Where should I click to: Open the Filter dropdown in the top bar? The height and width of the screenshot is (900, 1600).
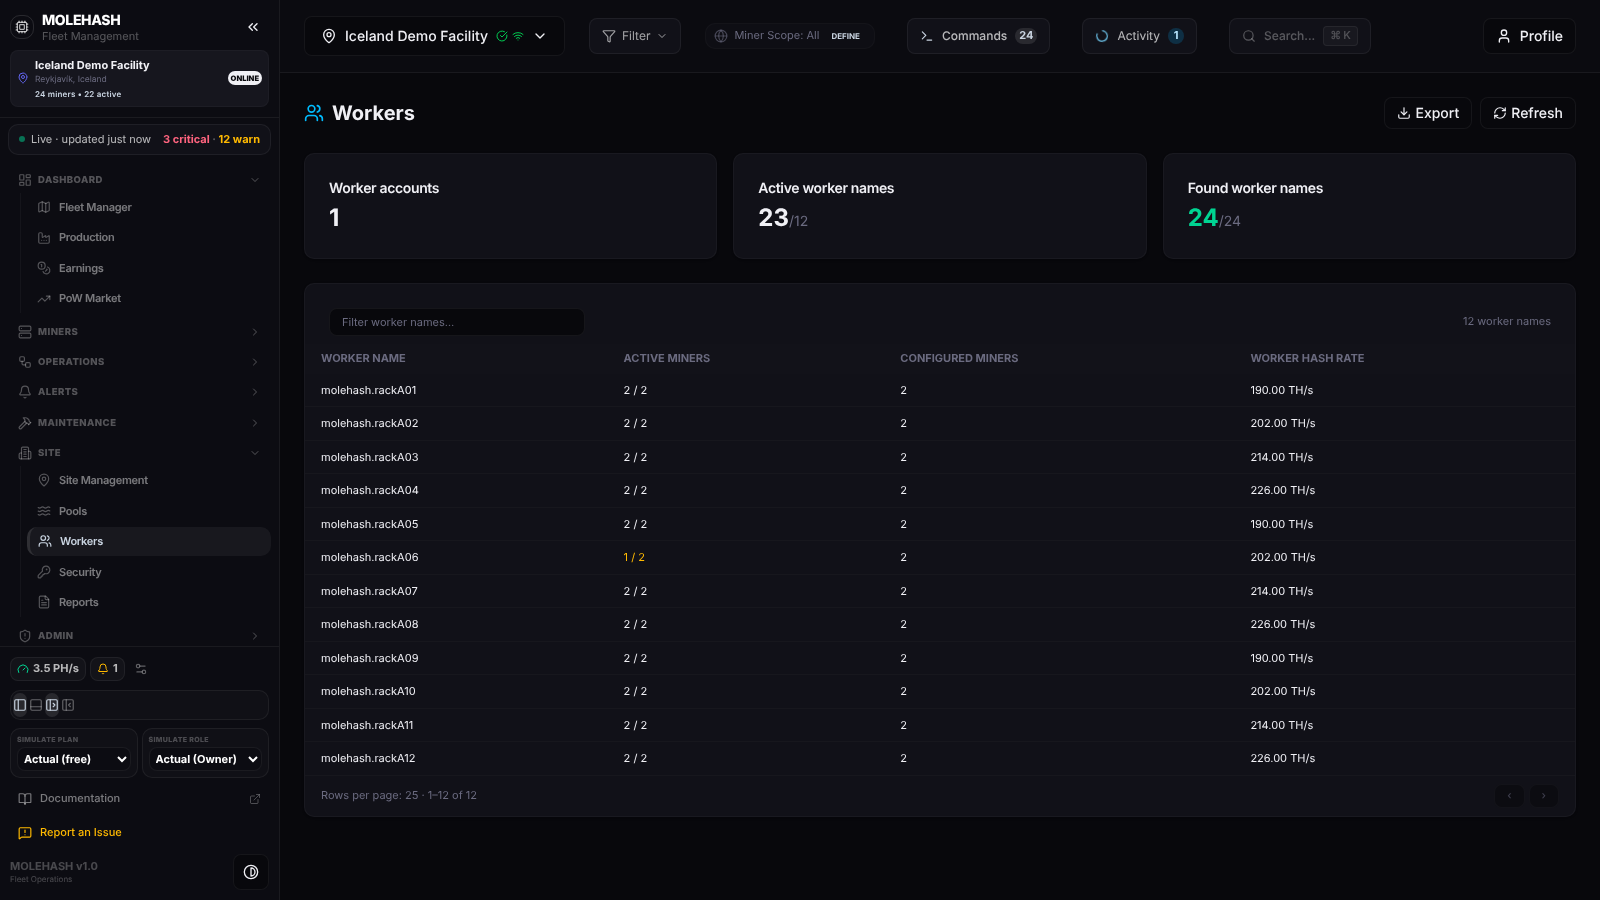tap(634, 36)
